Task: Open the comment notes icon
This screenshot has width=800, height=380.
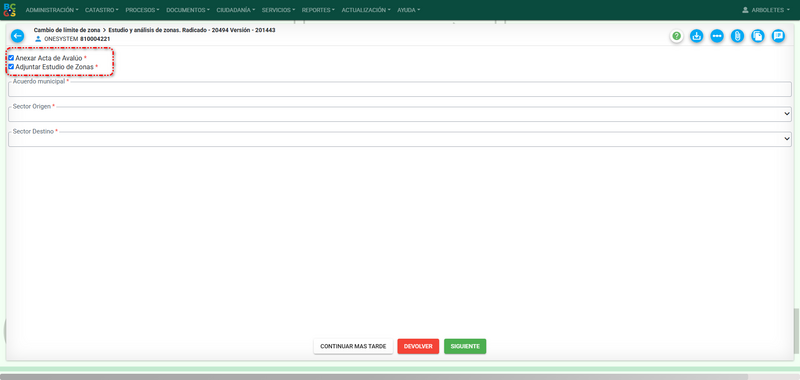Action: tap(778, 36)
